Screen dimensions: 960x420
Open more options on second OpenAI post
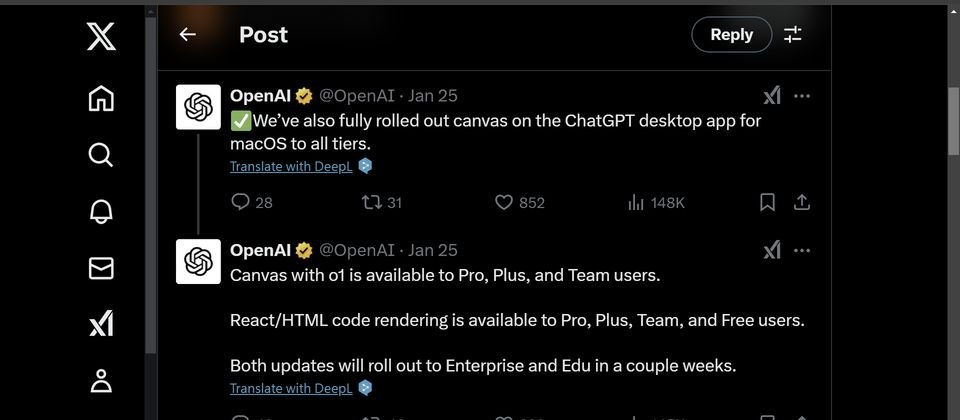tap(802, 250)
